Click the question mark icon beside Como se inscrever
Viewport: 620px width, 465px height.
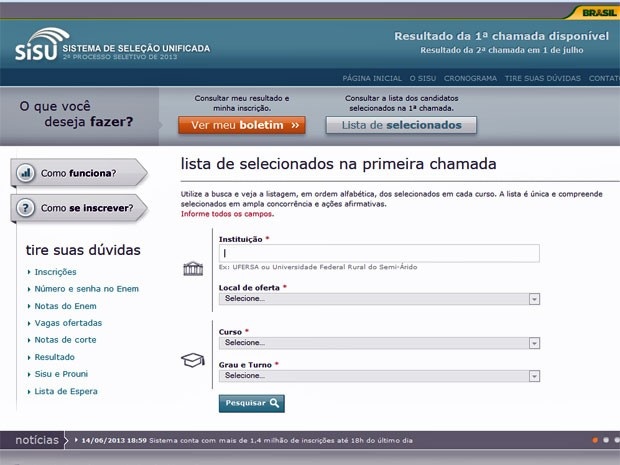coord(26,209)
